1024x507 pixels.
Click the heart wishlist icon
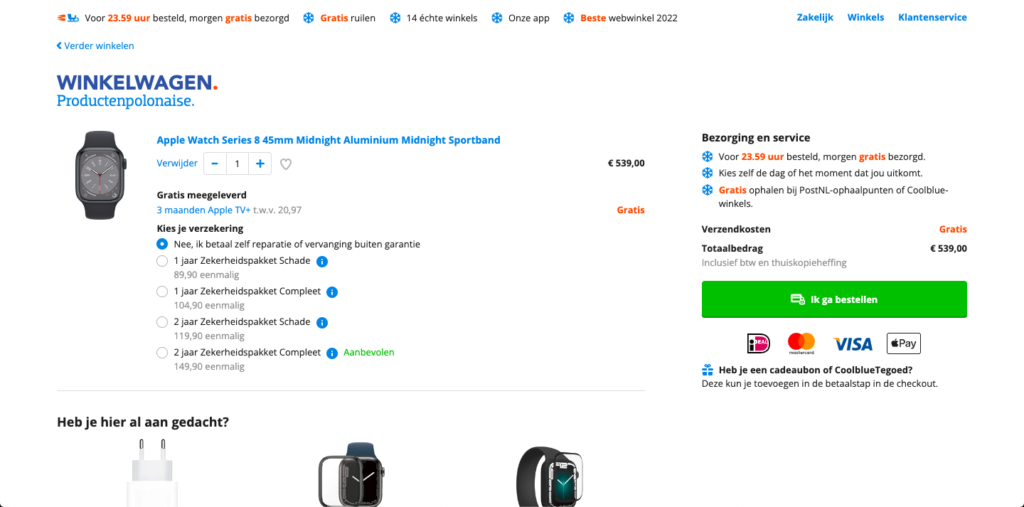click(x=286, y=164)
